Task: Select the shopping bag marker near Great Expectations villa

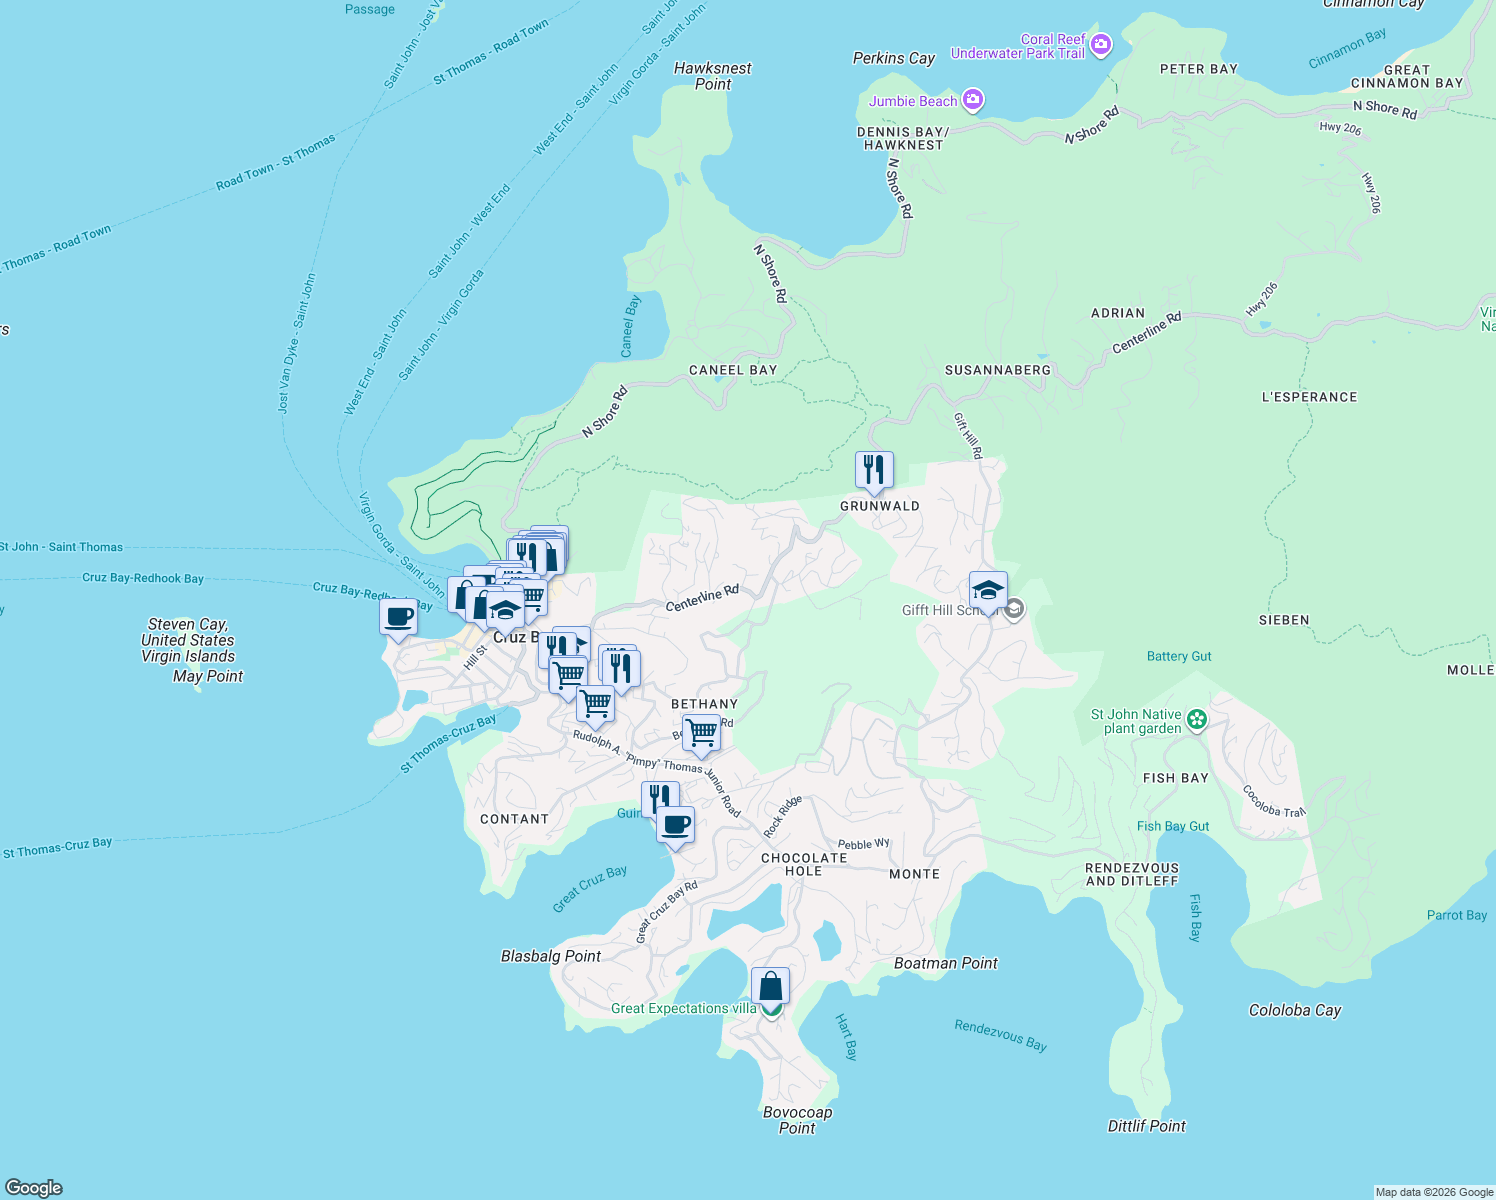Action: click(770, 985)
